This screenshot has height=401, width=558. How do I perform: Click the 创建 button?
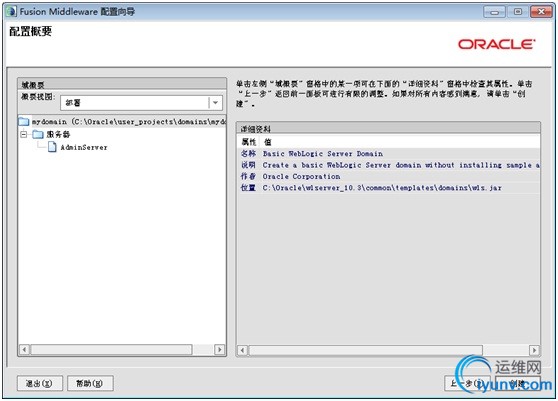(518, 383)
